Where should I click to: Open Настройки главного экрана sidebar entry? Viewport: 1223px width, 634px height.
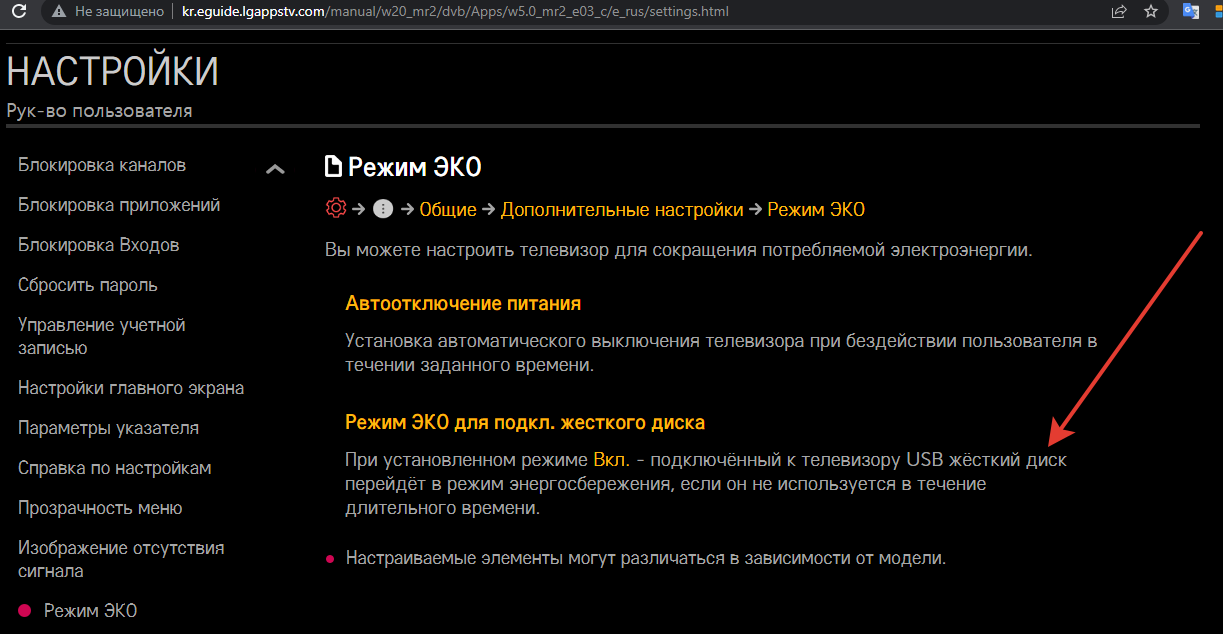point(131,388)
